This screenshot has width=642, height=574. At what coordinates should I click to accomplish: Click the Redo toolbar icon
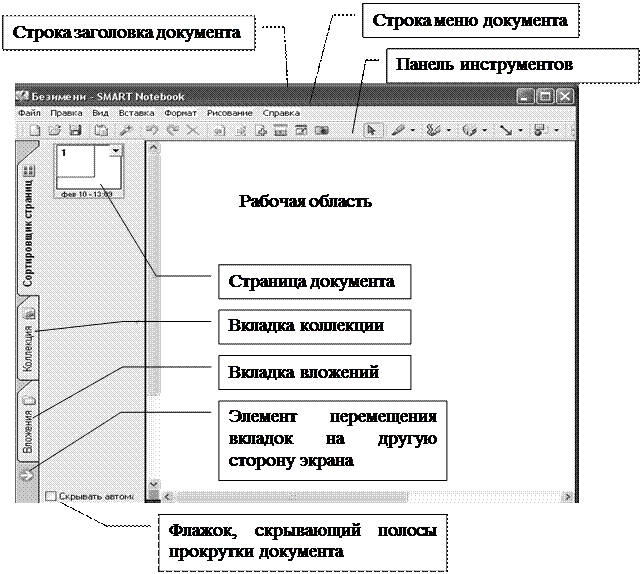click(x=172, y=131)
